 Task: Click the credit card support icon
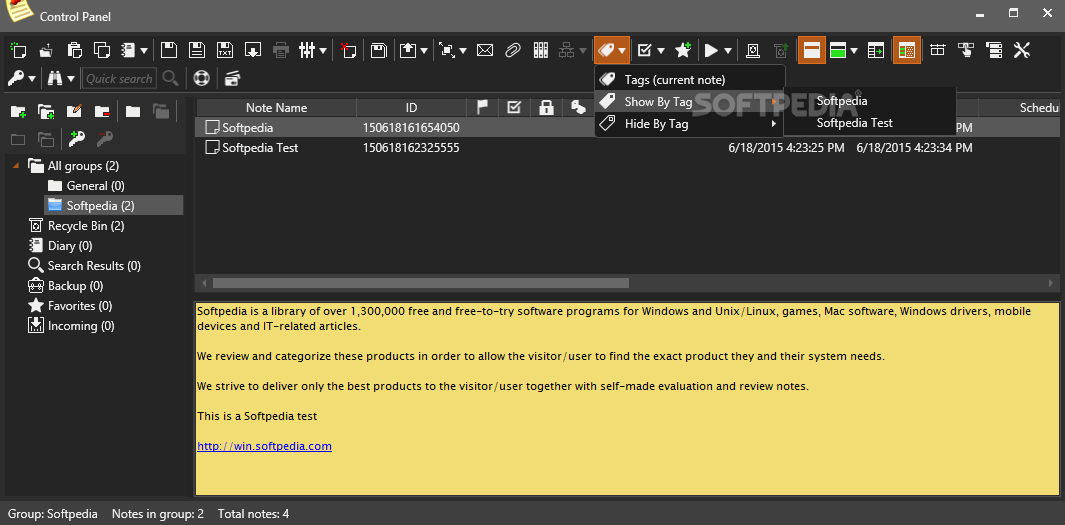click(233, 78)
